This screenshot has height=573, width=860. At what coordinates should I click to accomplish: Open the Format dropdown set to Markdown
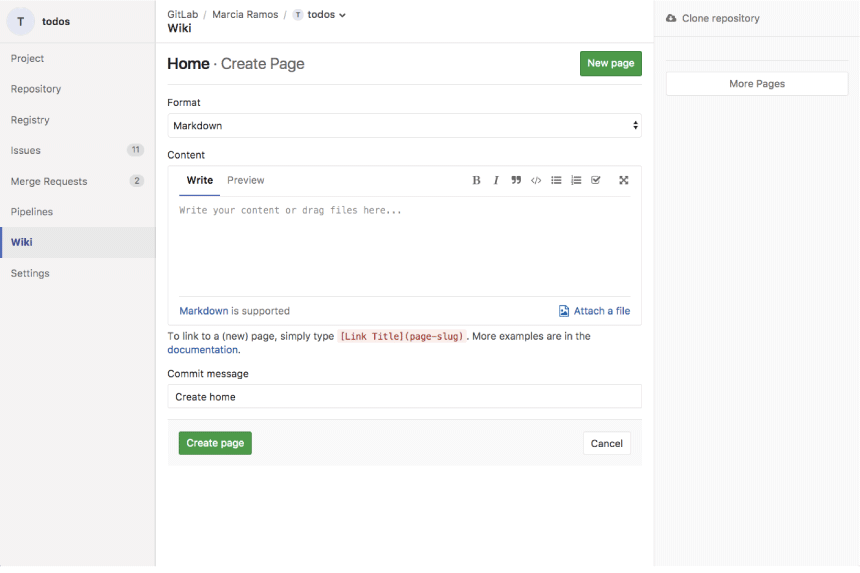404,126
